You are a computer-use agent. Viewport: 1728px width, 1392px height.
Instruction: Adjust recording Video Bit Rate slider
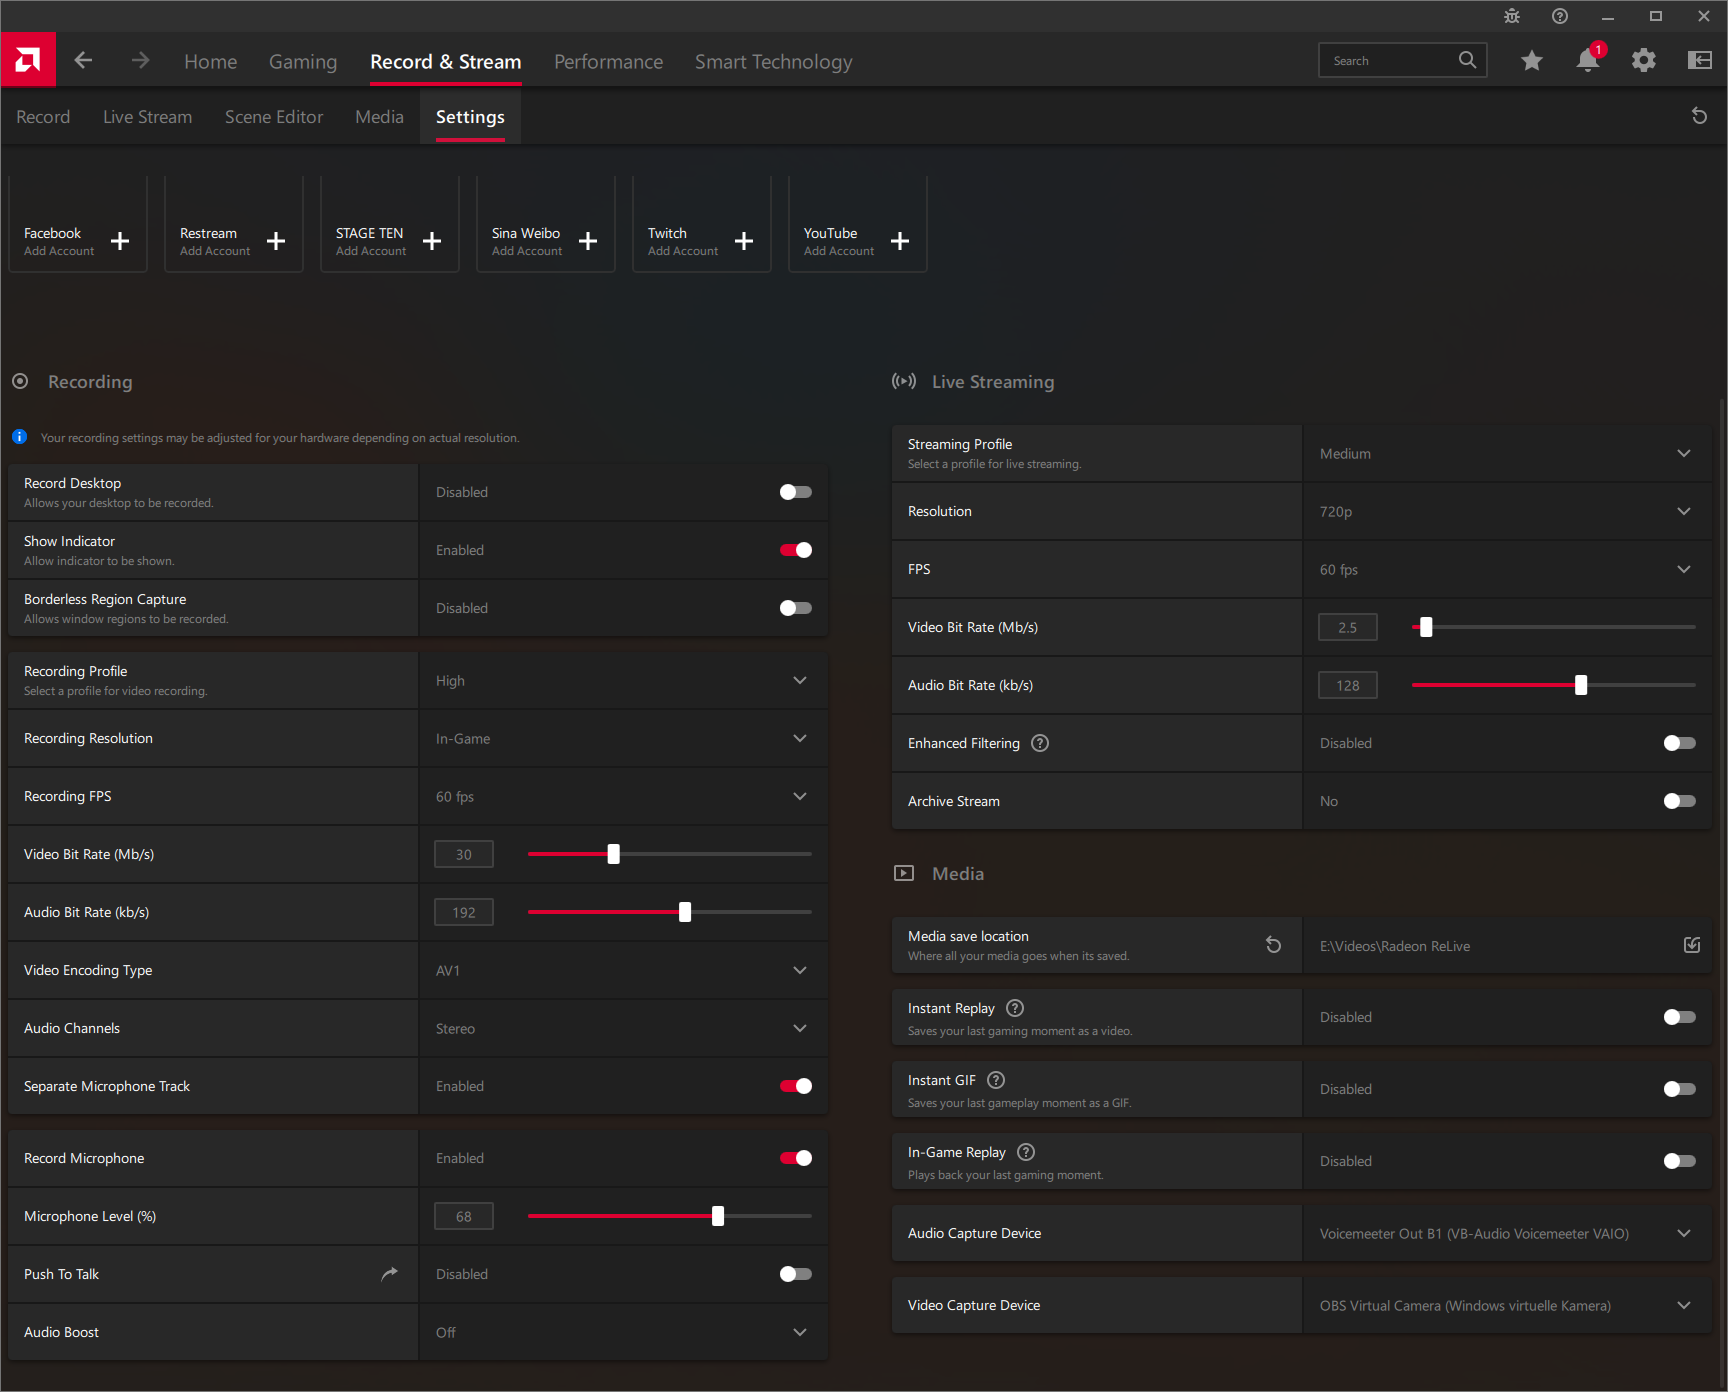(x=614, y=854)
